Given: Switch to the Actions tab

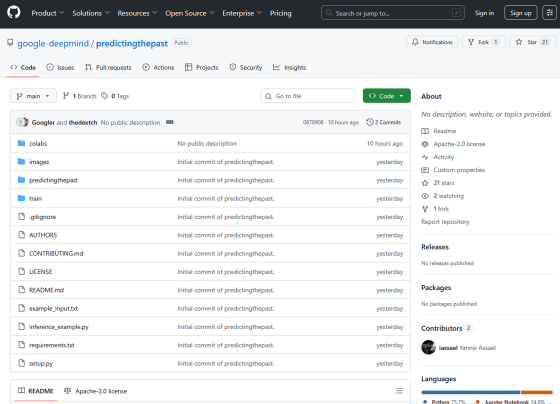Looking at the screenshot, I should (158, 67).
